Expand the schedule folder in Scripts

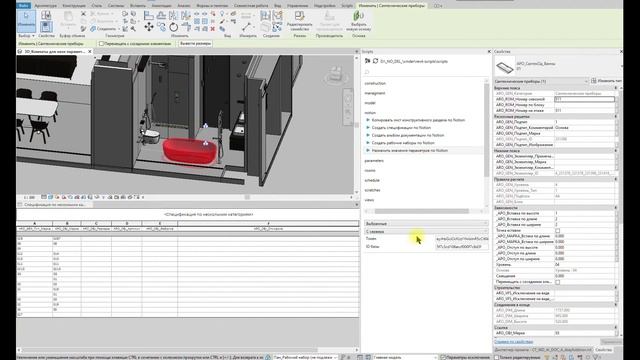pos(372,180)
